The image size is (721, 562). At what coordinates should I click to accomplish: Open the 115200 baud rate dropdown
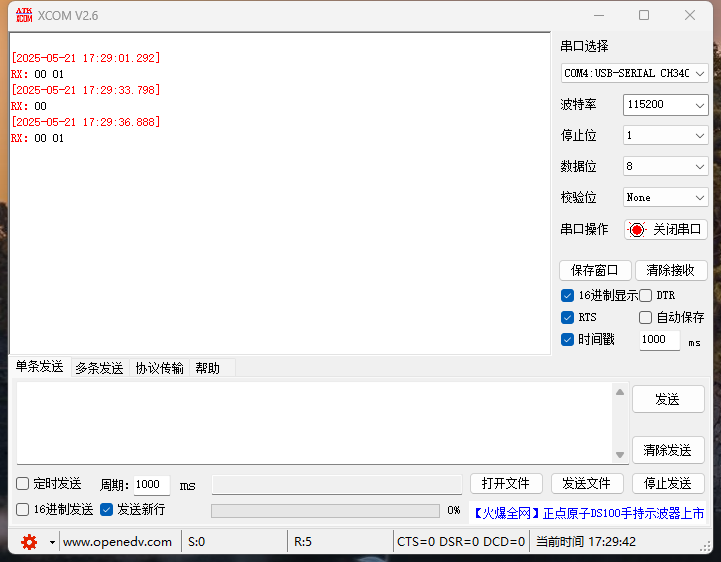(x=665, y=105)
